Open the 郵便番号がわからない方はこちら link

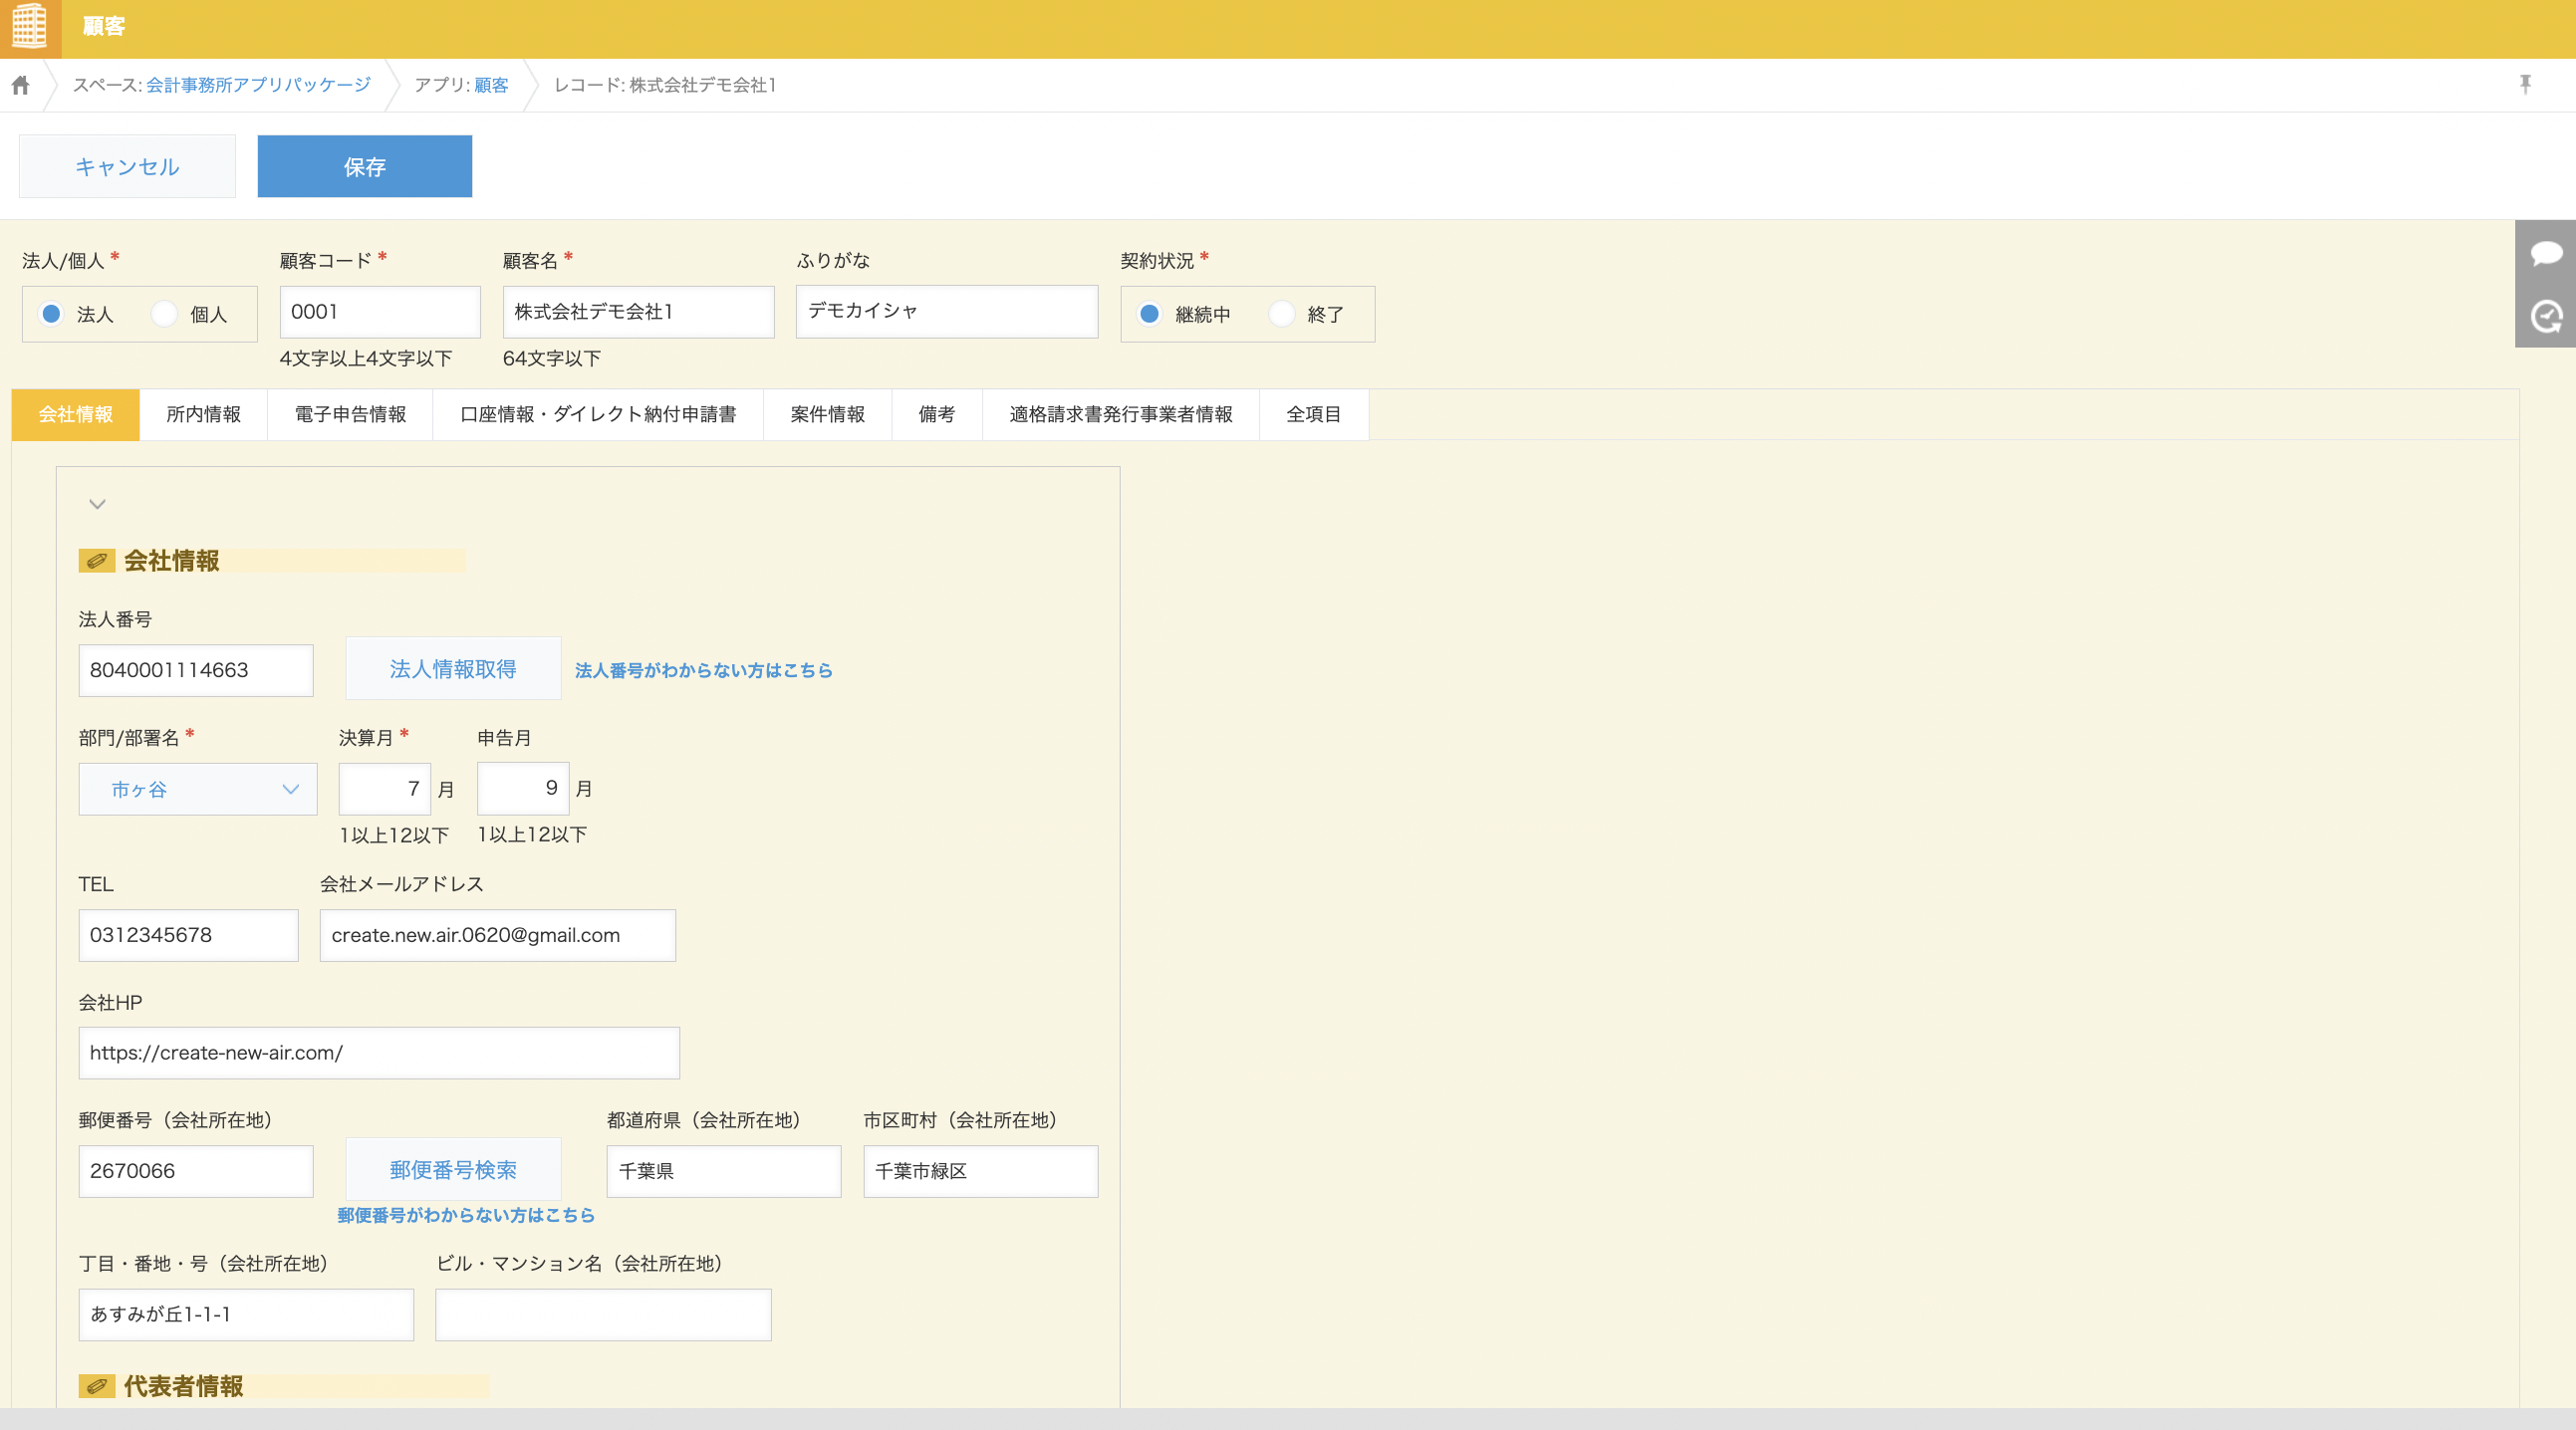[x=466, y=1215]
